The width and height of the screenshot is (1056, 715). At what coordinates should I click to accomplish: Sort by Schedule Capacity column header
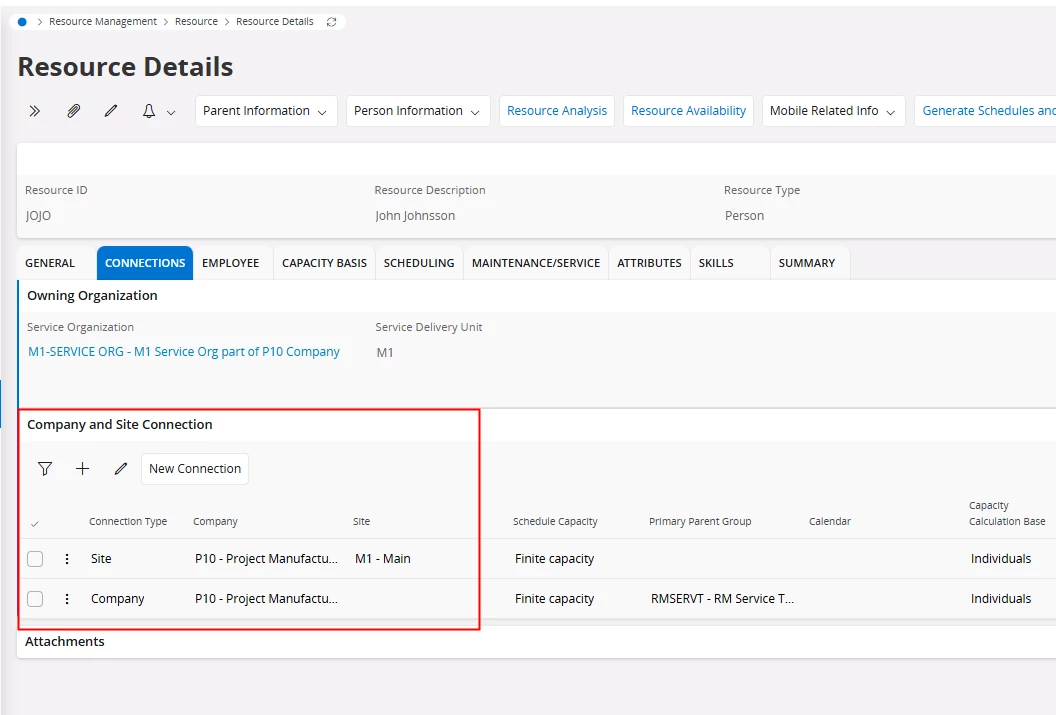[555, 522]
